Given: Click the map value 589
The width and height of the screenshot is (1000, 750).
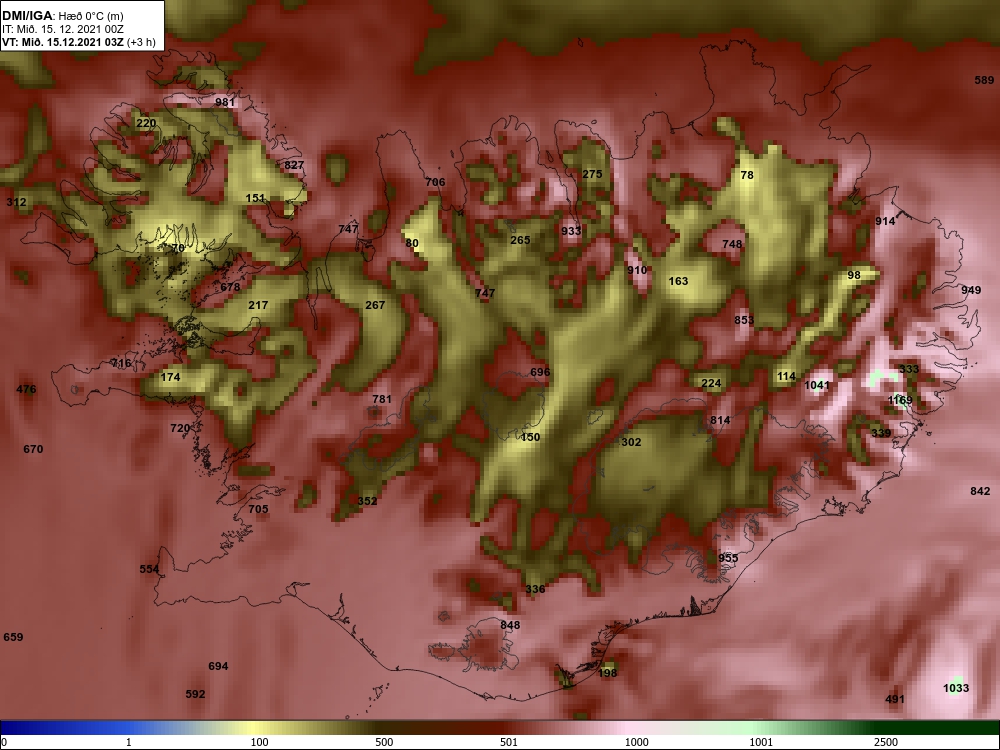Looking at the screenshot, I should [x=984, y=80].
